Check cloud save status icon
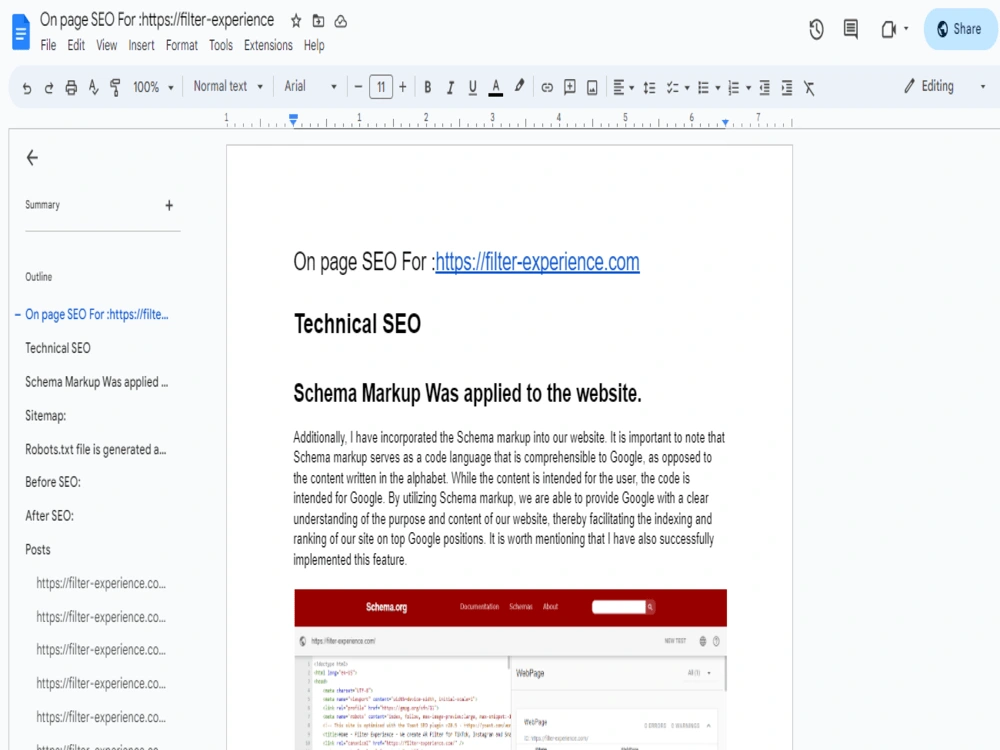Viewport: 1000px width, 750px height. pyautogui.click(x=341, y=21)
